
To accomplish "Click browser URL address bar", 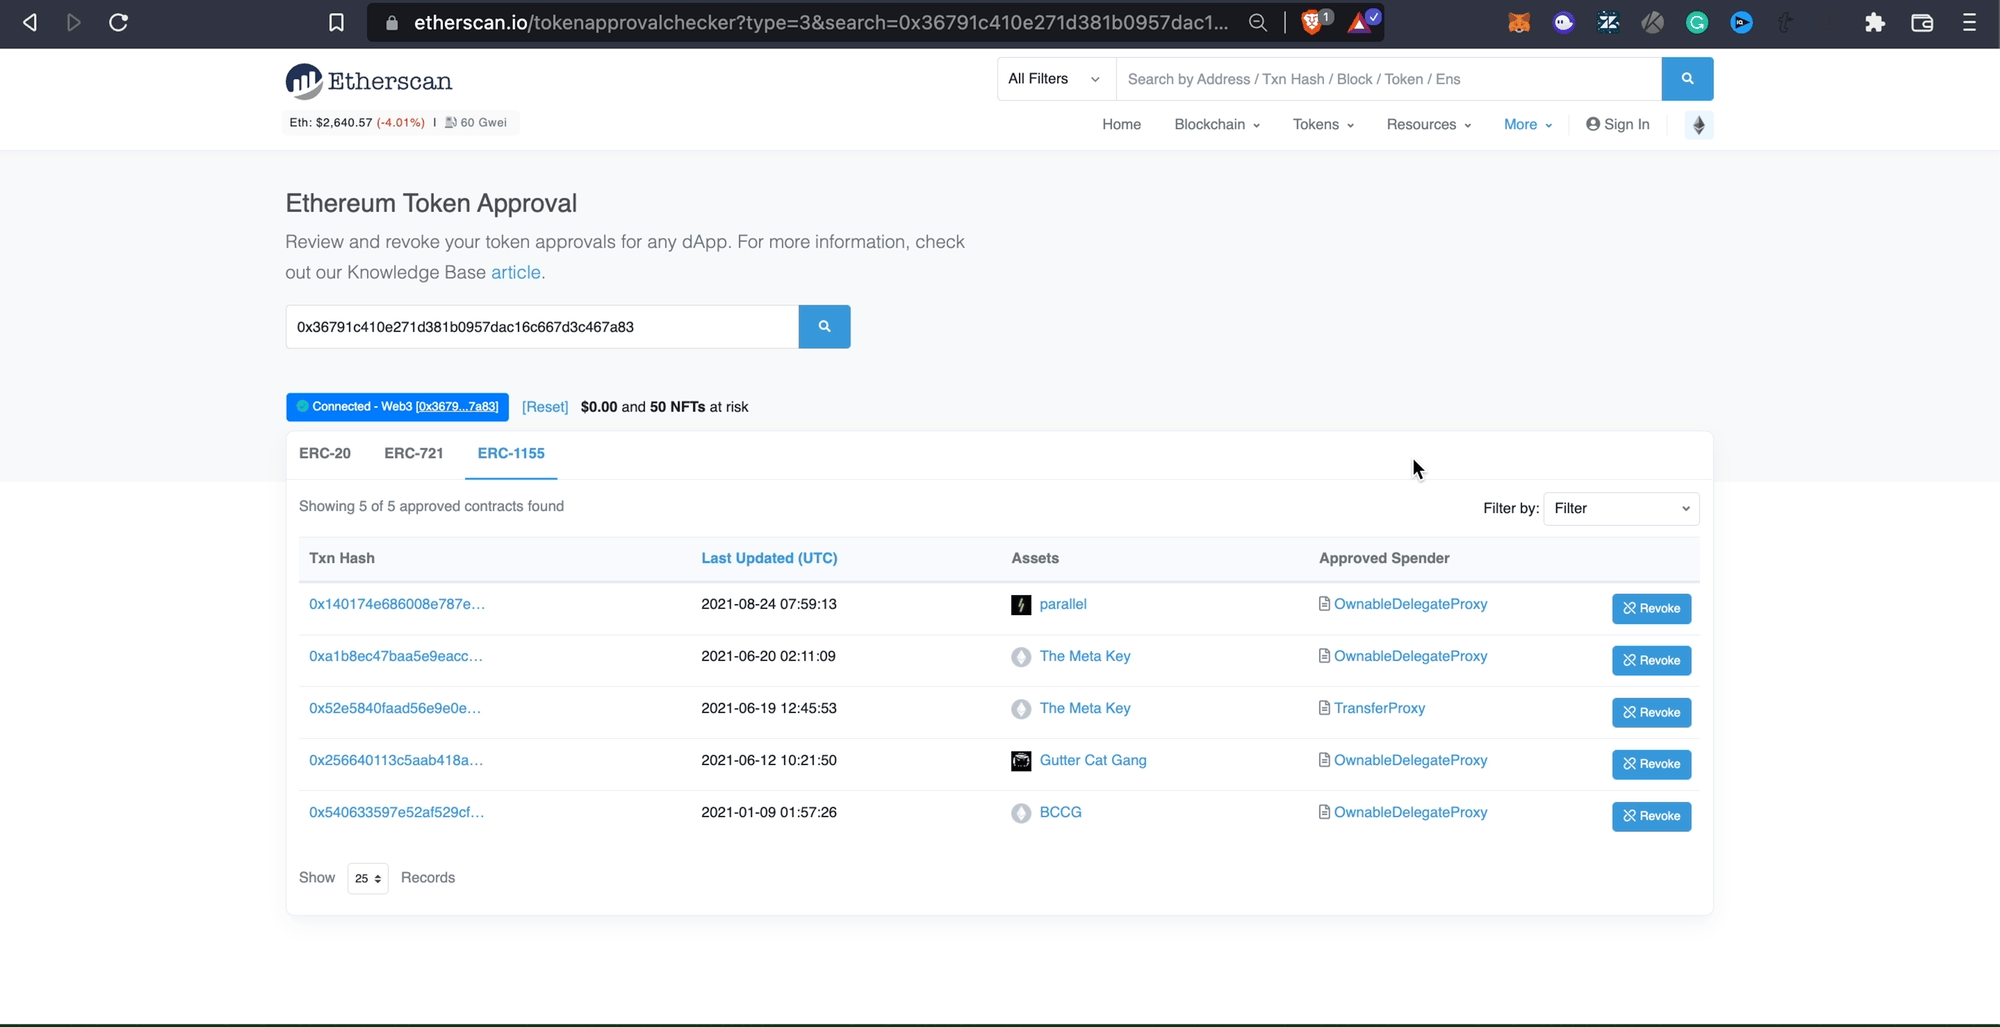I will click(820, 22).
